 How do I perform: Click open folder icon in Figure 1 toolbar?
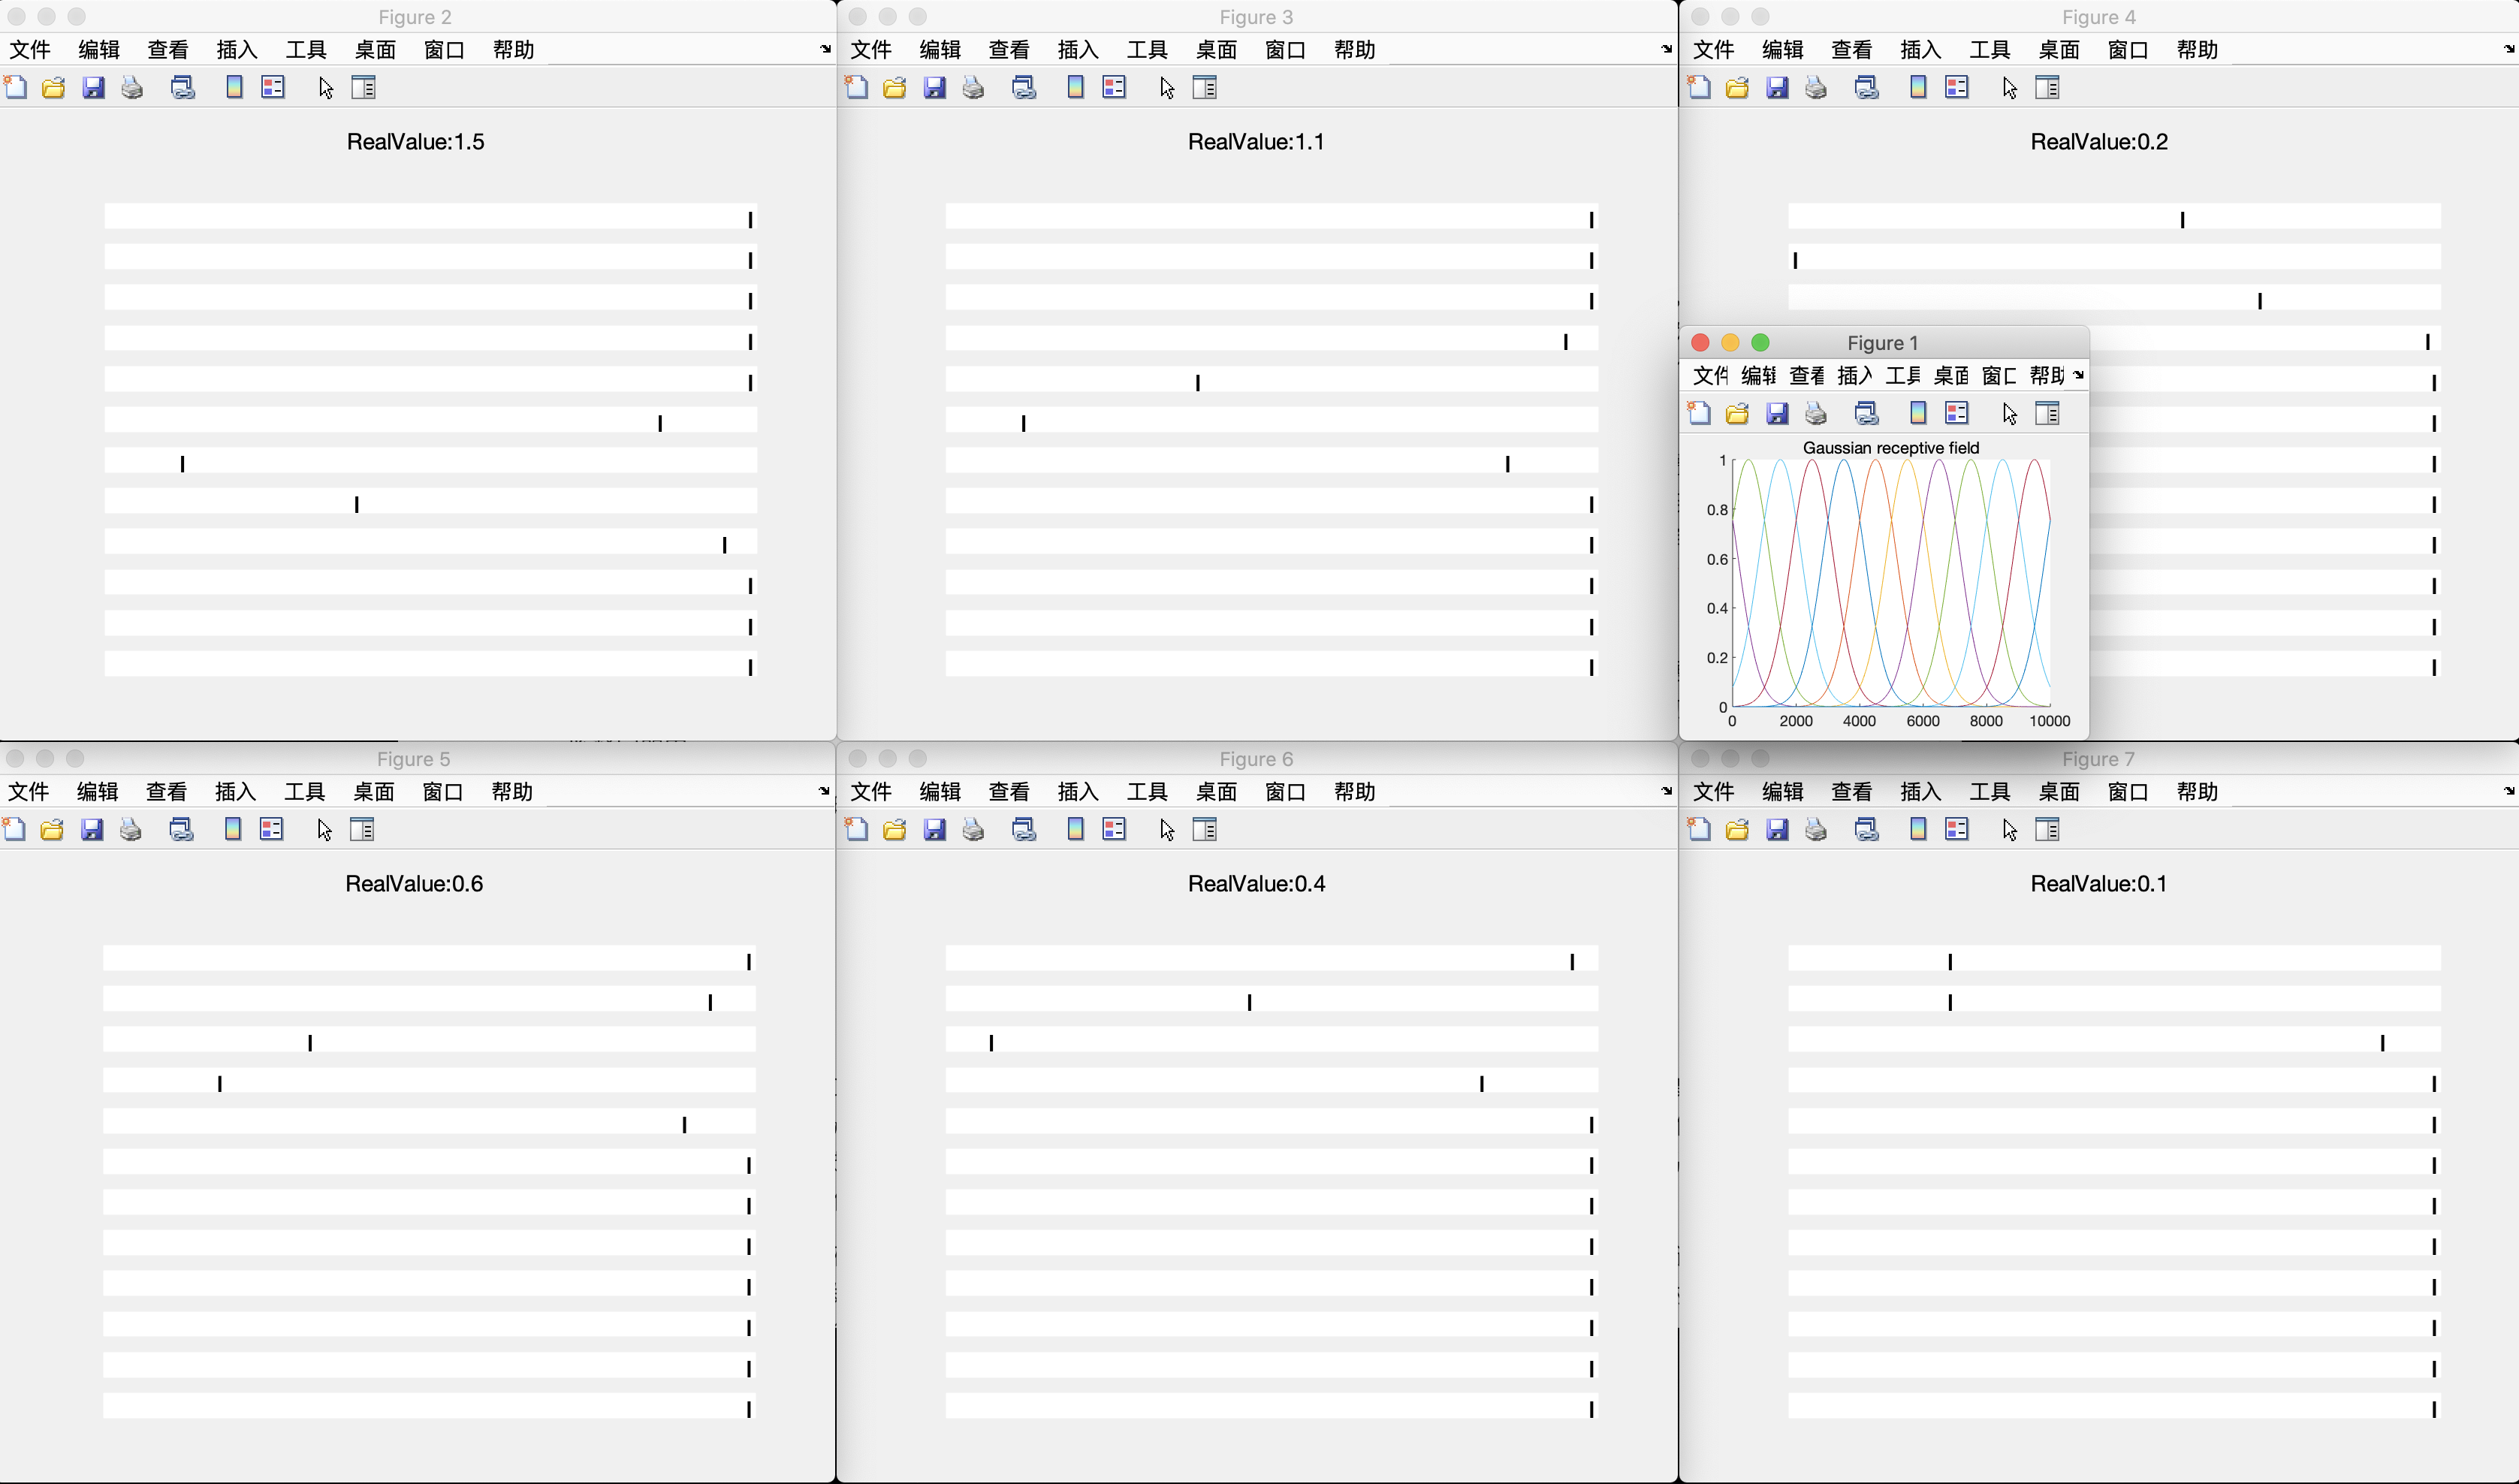1738,414
